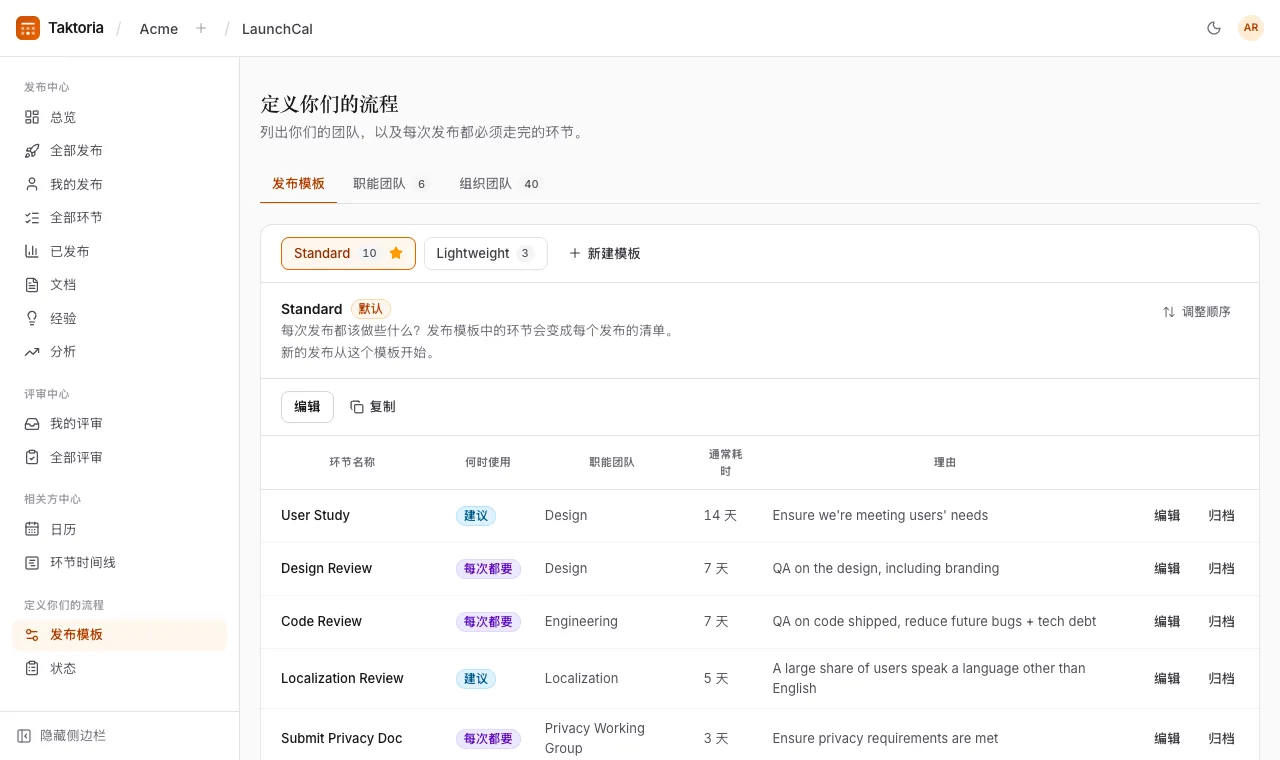Click the 编辑 button under Standard description
The height and width of the screenshot is (760, 1280).
pyautogui.click(x=307, y=406)
